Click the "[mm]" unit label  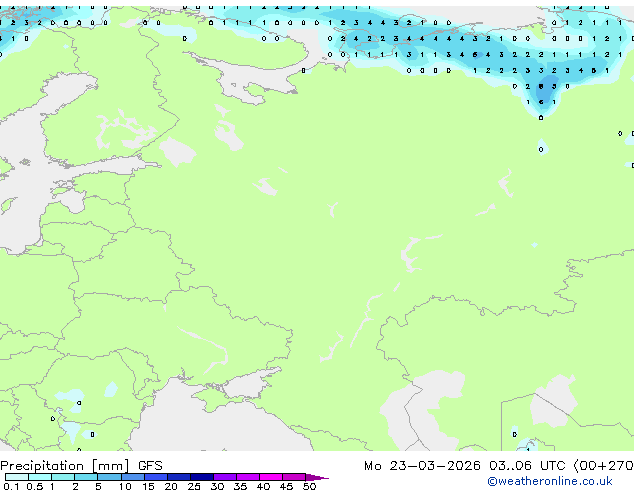tap(111, 466)
